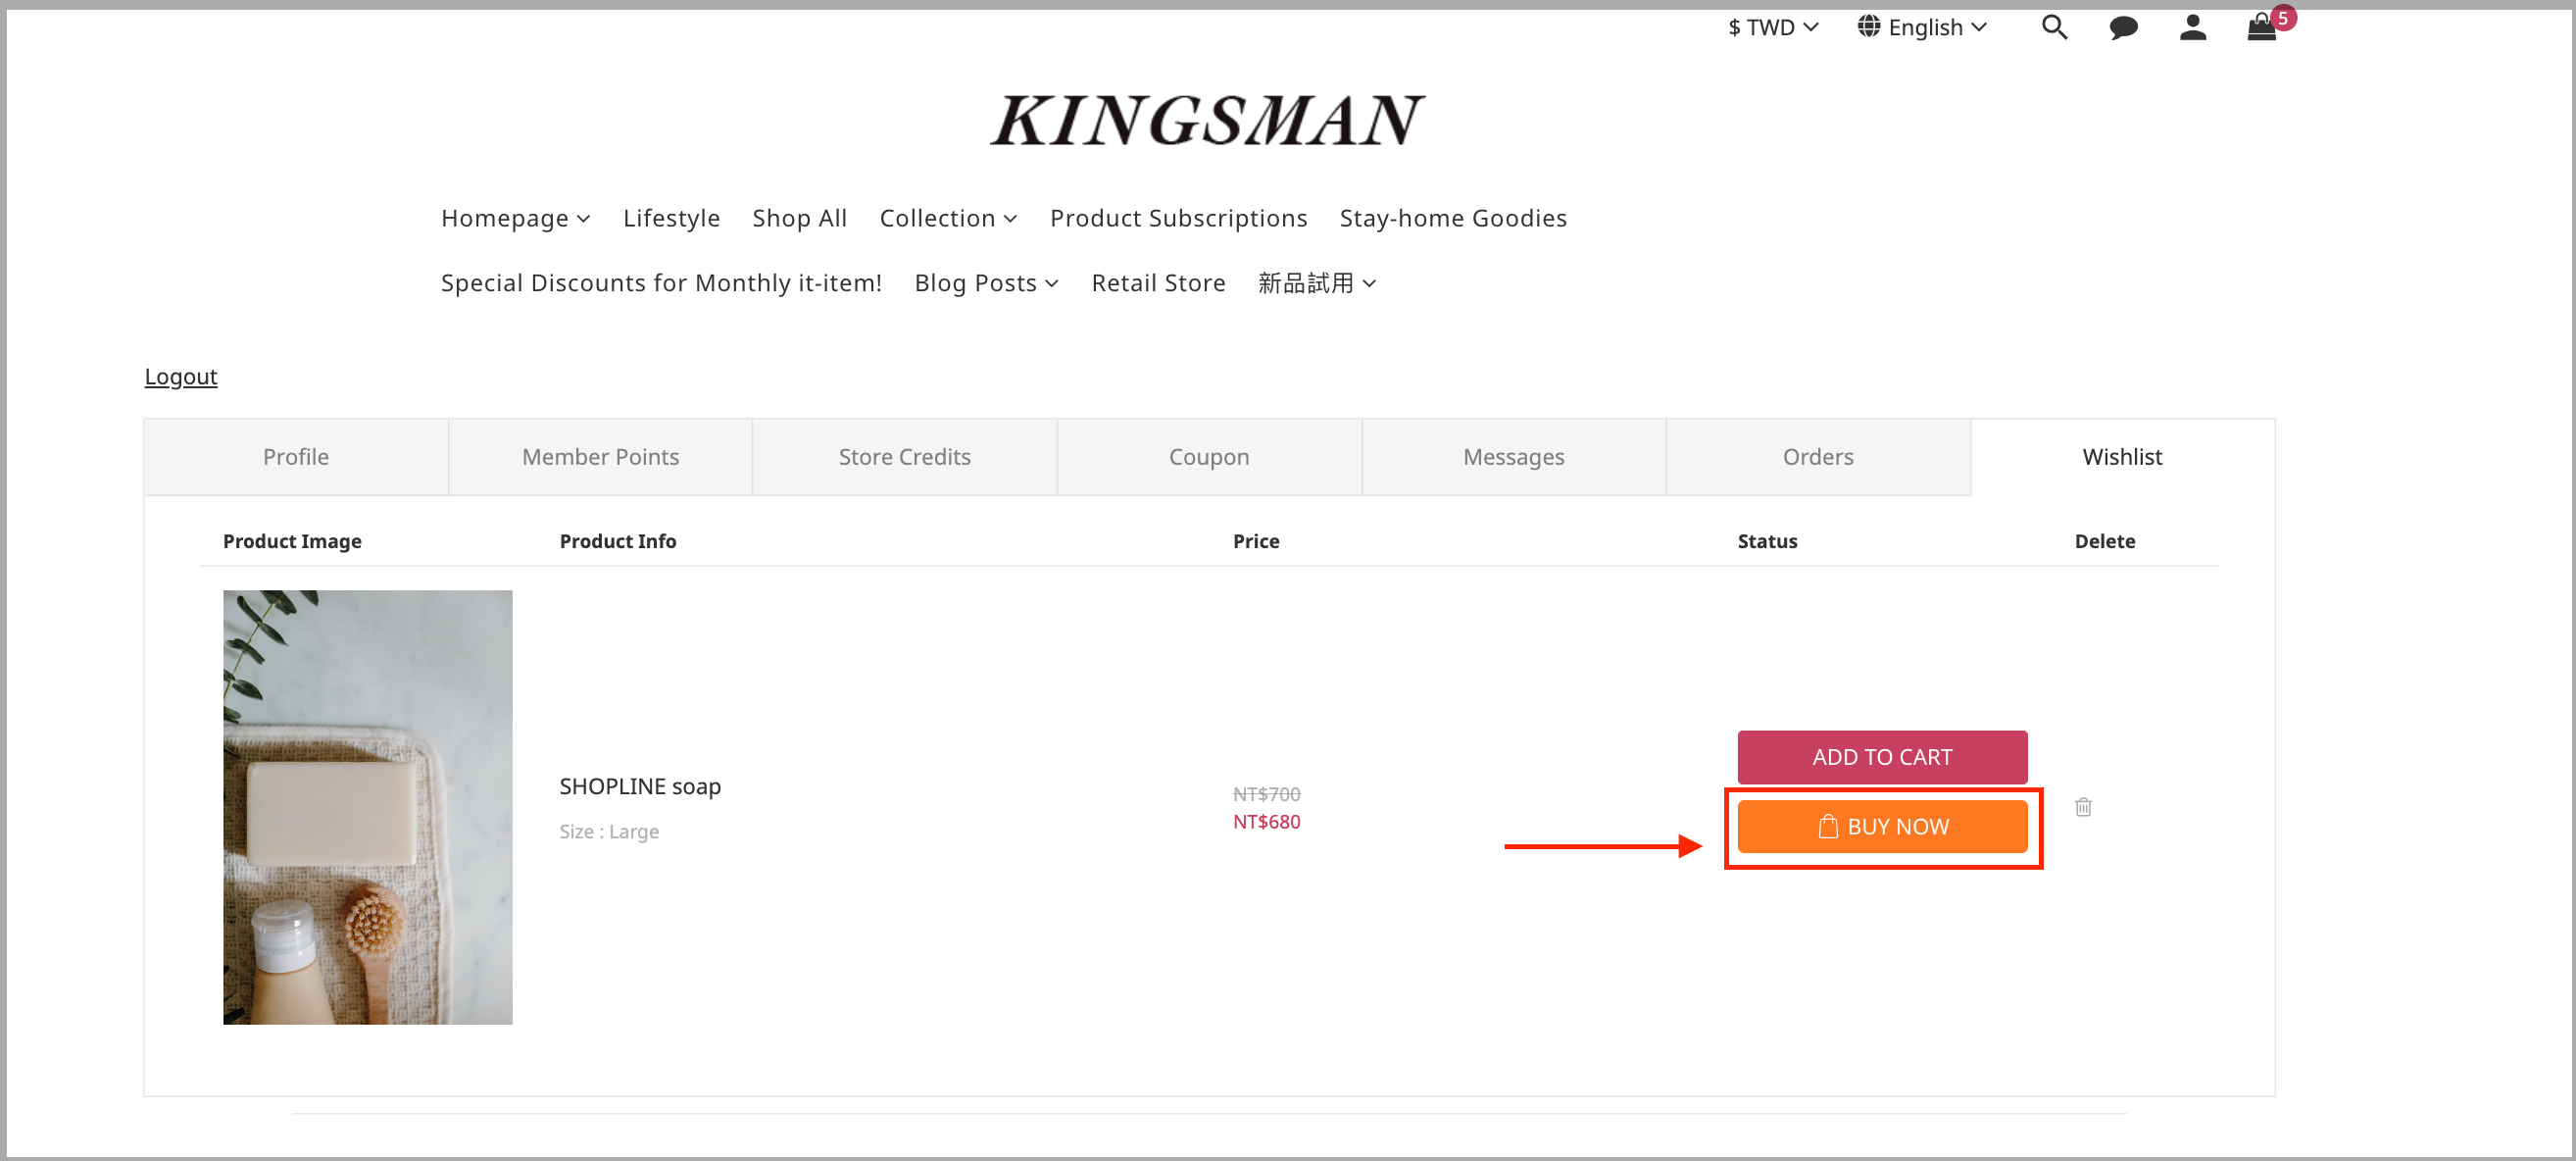Switch to the Orders tab

coord(1818,457)
